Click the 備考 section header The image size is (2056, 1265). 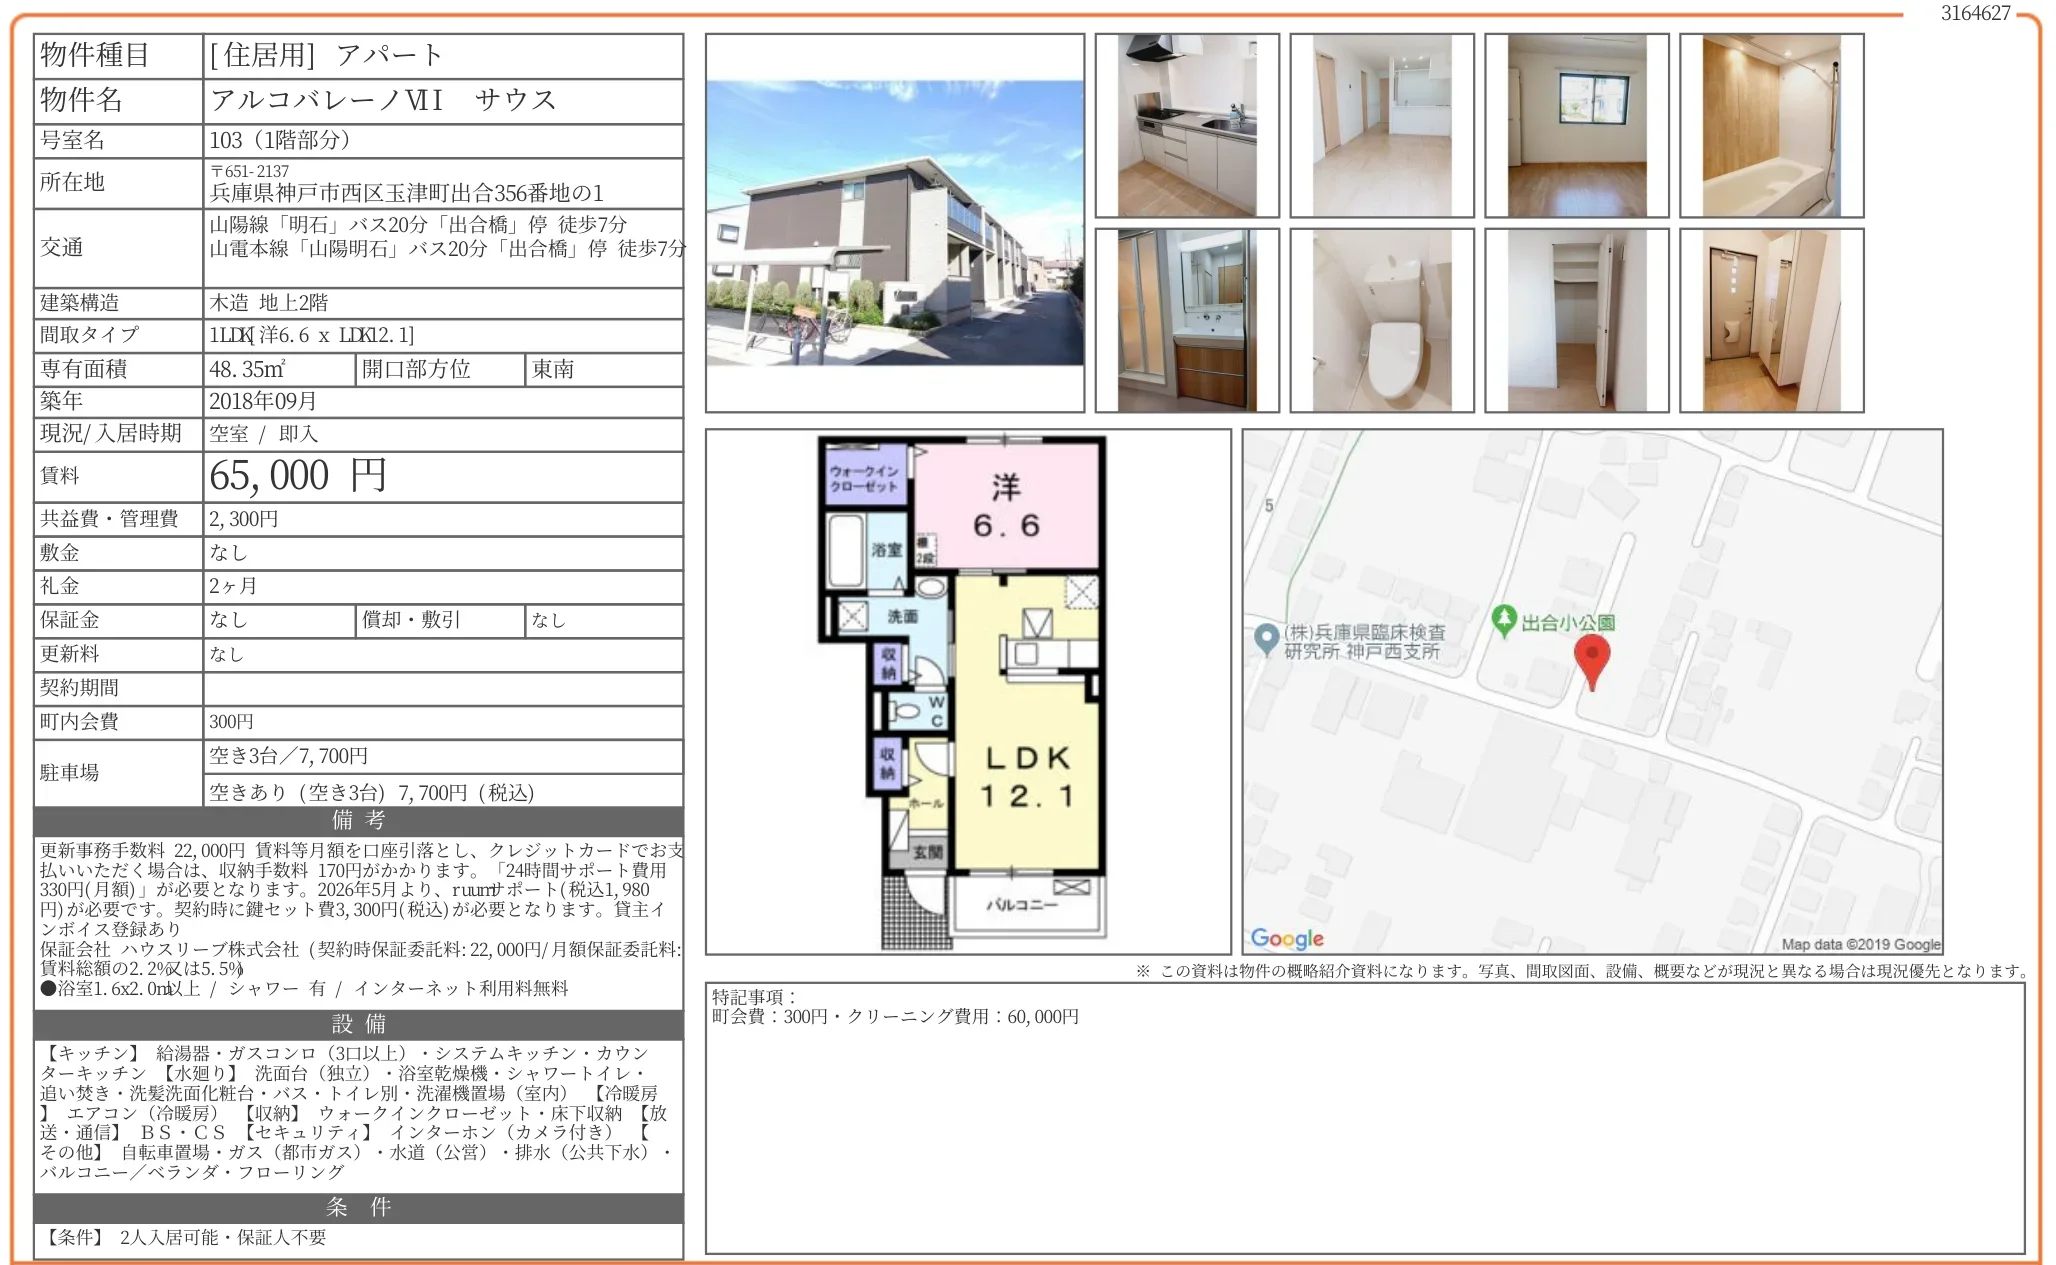[358, 821]
